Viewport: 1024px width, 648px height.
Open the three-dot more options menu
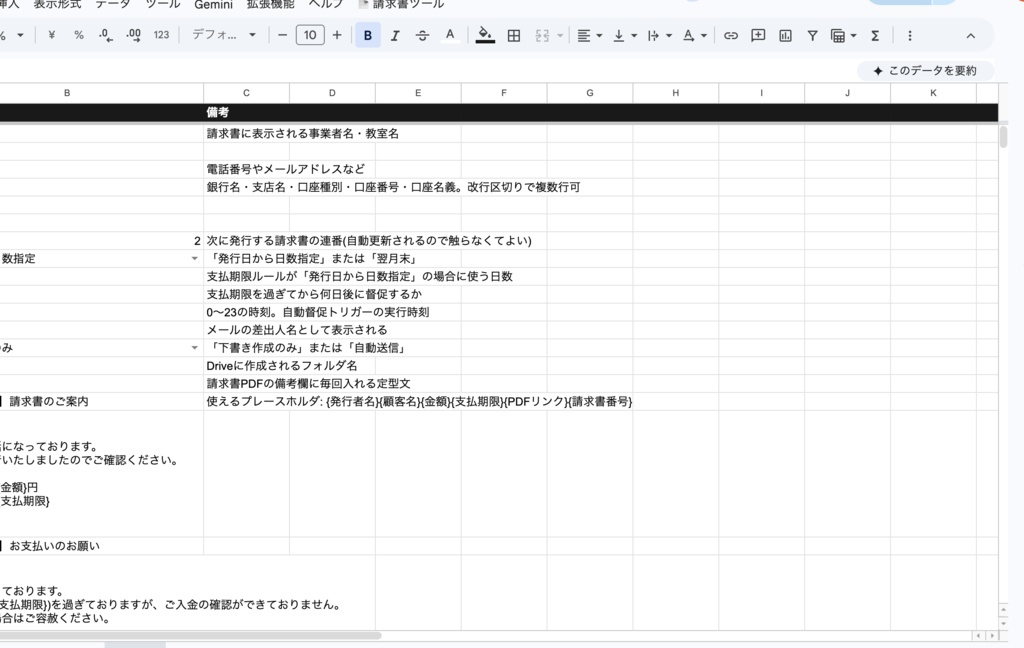tap(910, 35)
